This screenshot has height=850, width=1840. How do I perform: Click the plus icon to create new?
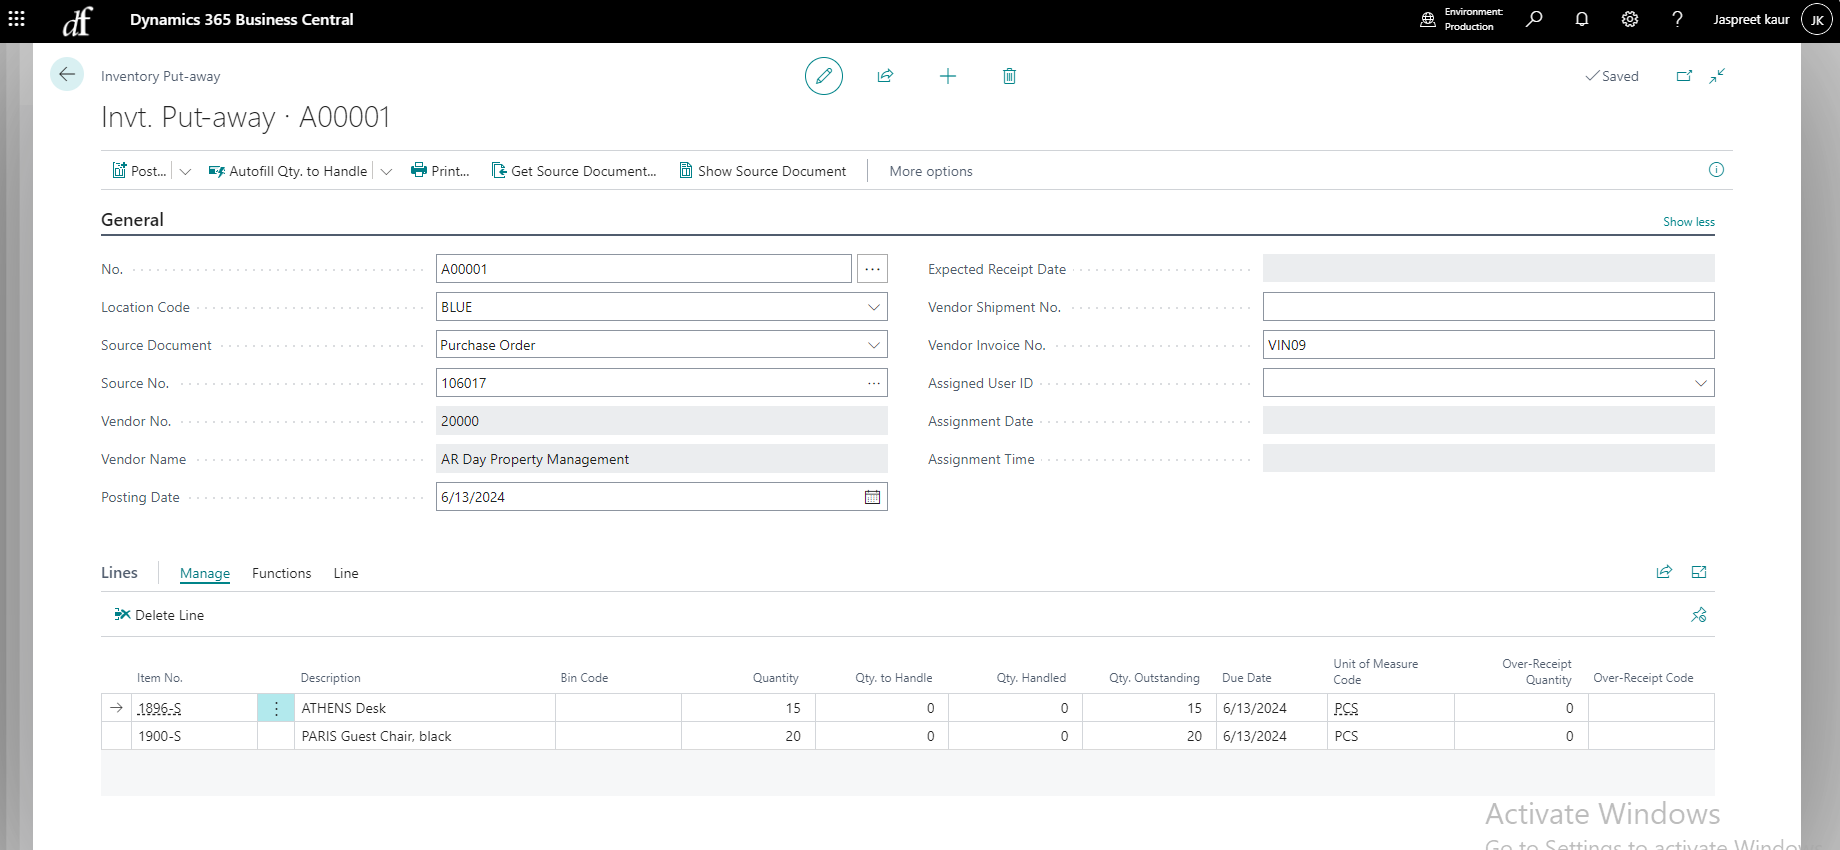pyautogui.click(x=947, y=76)
